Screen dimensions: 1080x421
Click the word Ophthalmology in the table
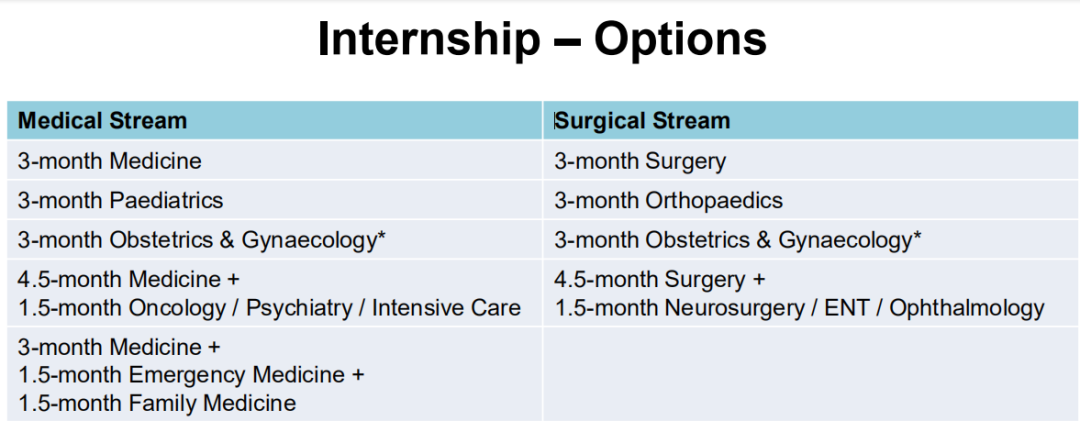click(x=968, y=308)
